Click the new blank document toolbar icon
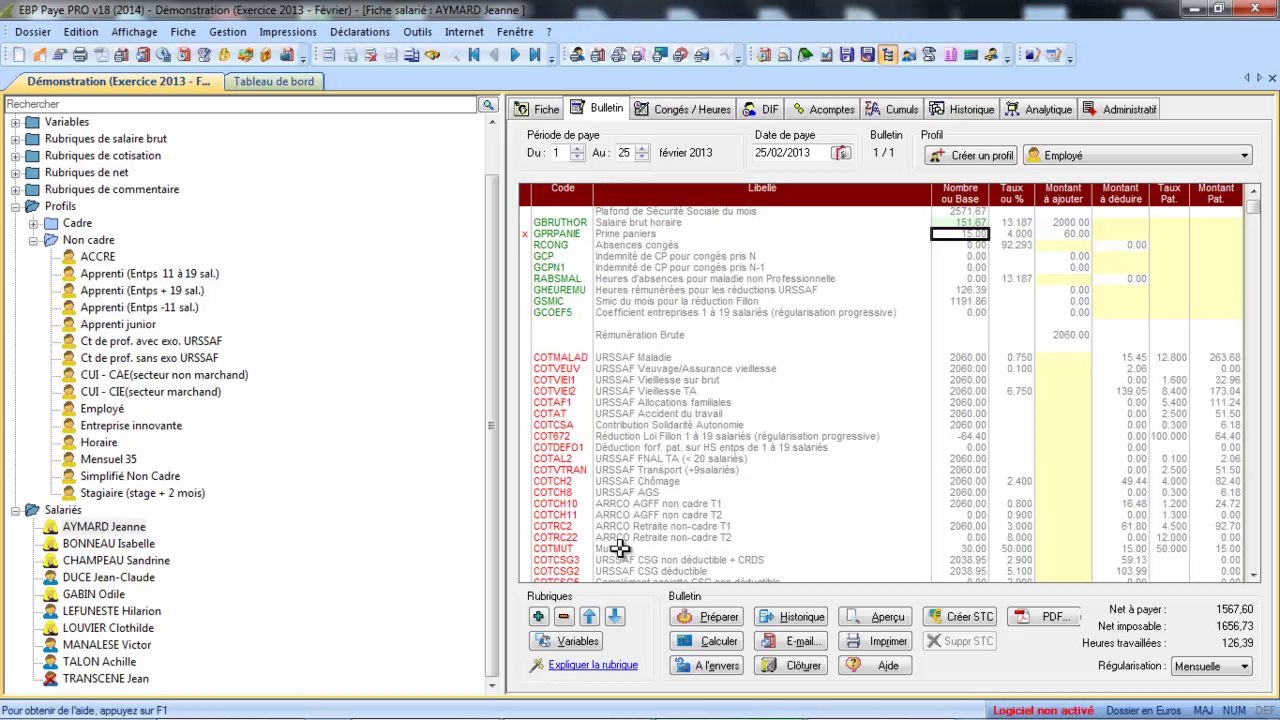 pos(18,55)
